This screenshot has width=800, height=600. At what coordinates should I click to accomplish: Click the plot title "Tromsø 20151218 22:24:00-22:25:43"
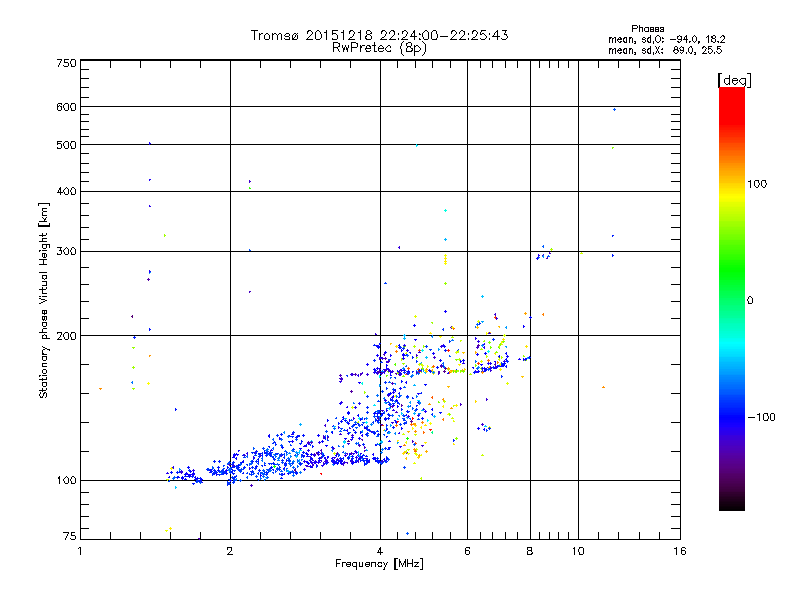click(379, 35)
